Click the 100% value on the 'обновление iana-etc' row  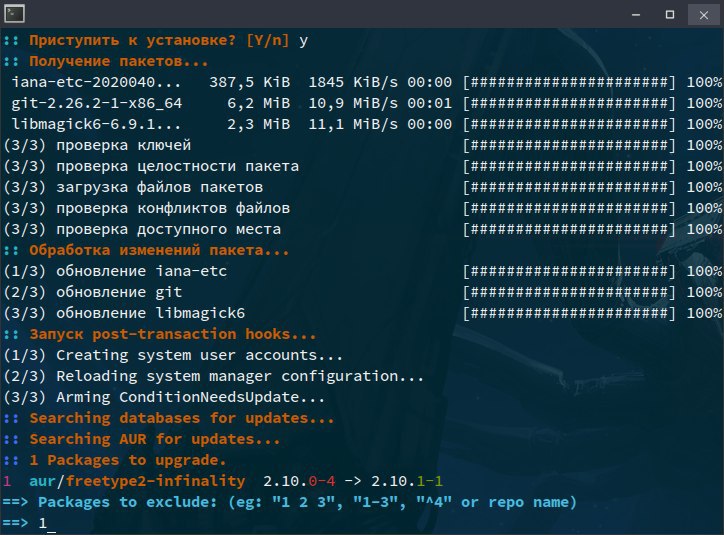(704, 271)
